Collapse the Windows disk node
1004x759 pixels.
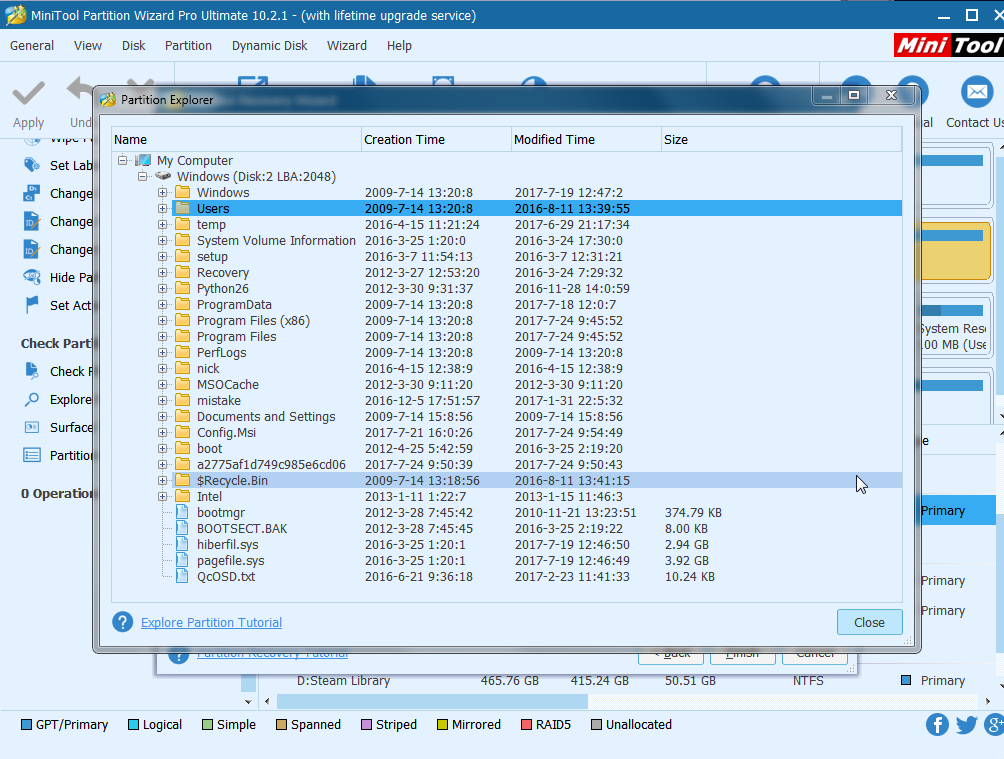tap(143, 176)
